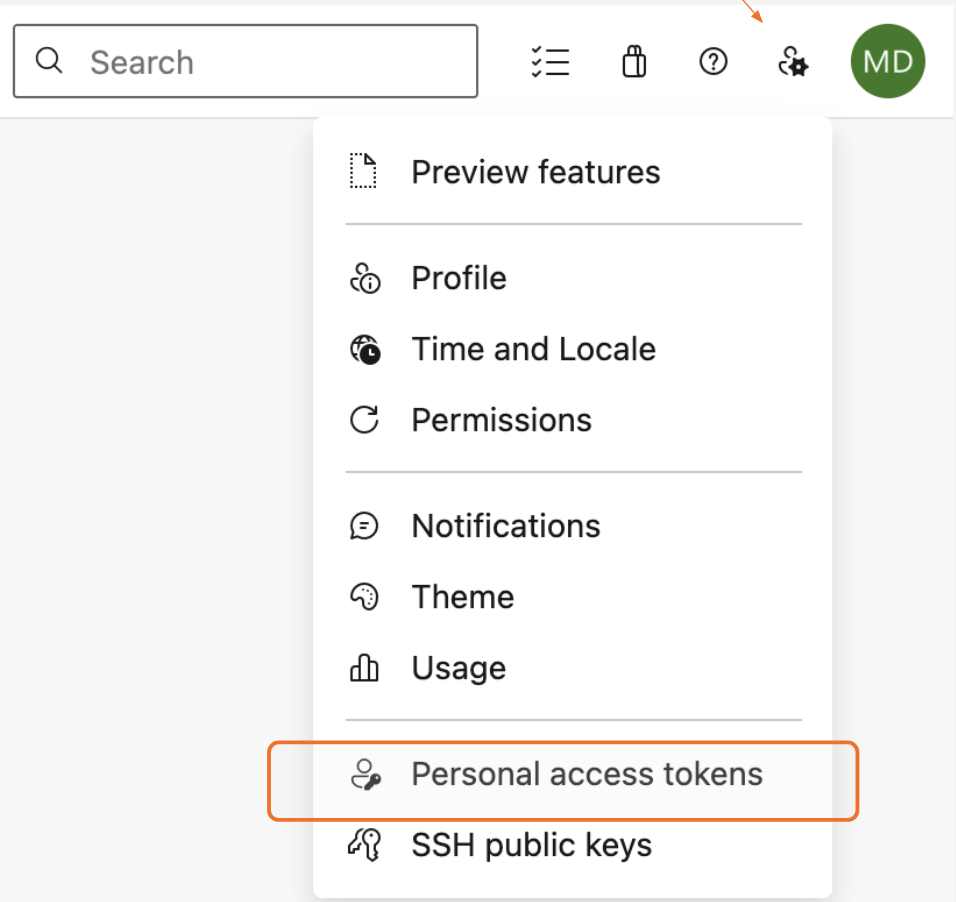Screen dimensions: 956x902
Task: Select the Theme option
Action: tap(462, 597)
